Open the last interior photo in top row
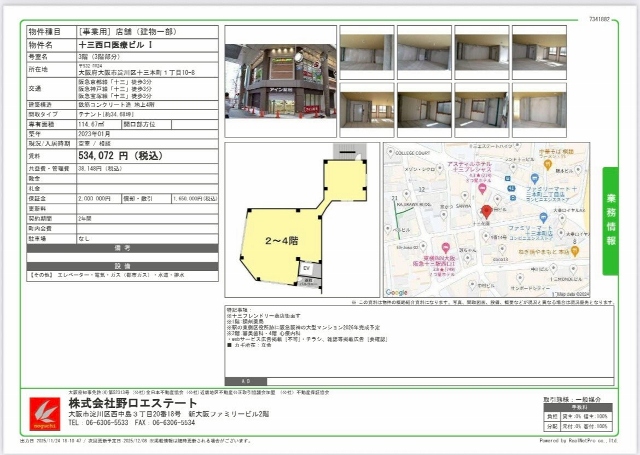Screen dimensions: 640x455 click(540, 52)
